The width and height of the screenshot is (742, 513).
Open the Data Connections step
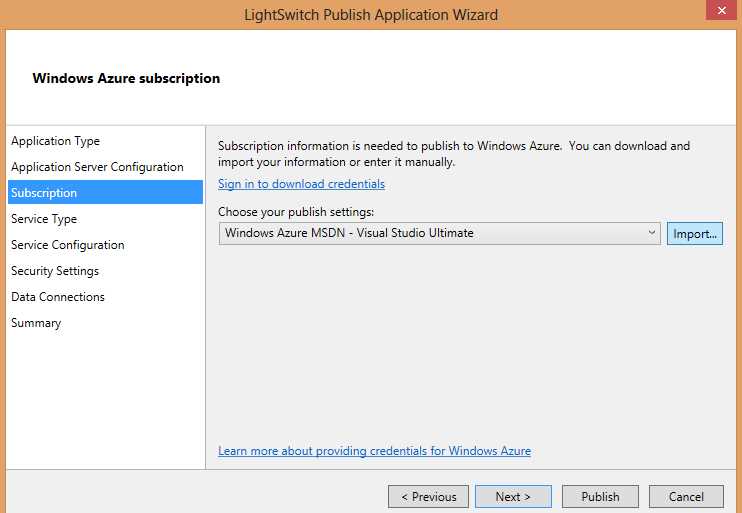(x=58, y=297)
